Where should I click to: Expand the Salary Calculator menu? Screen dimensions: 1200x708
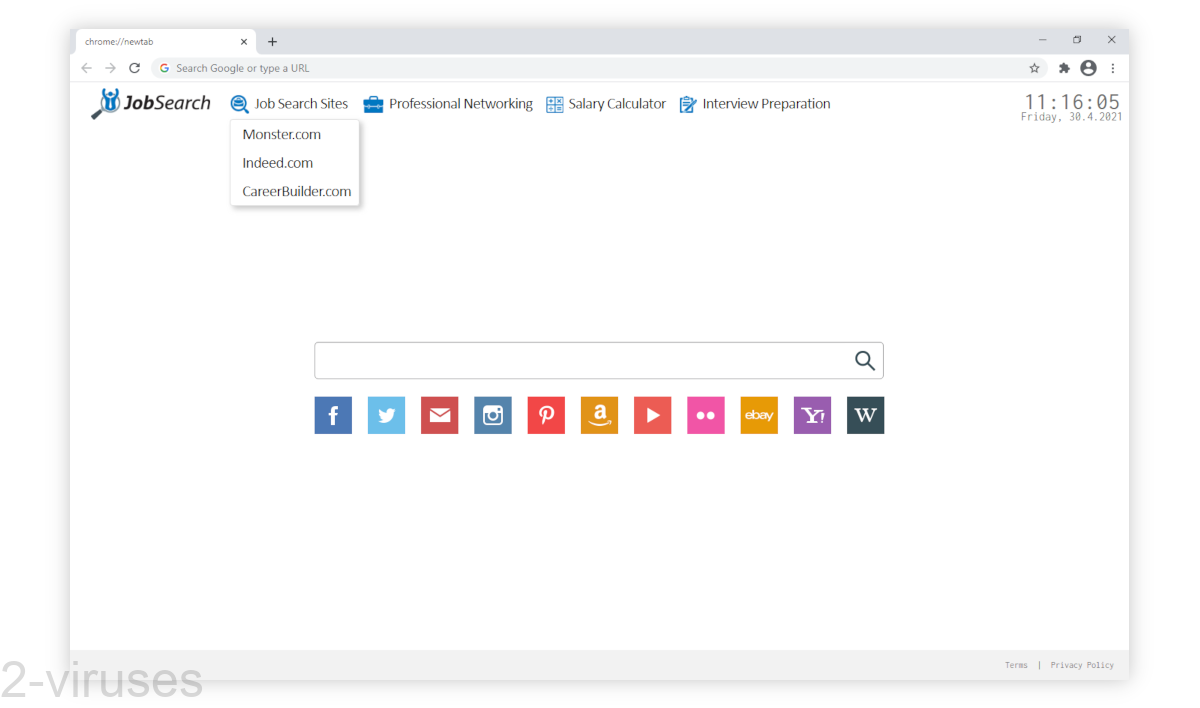pos(605,103)
